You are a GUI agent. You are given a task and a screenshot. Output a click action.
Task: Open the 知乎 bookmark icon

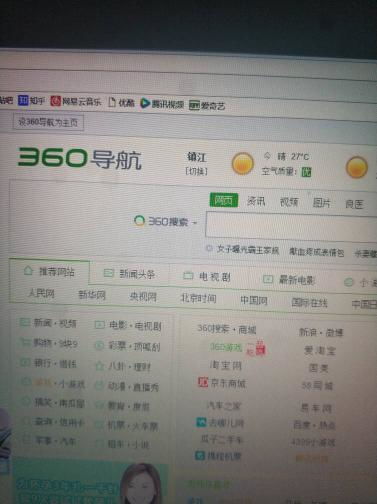point(23,100)
